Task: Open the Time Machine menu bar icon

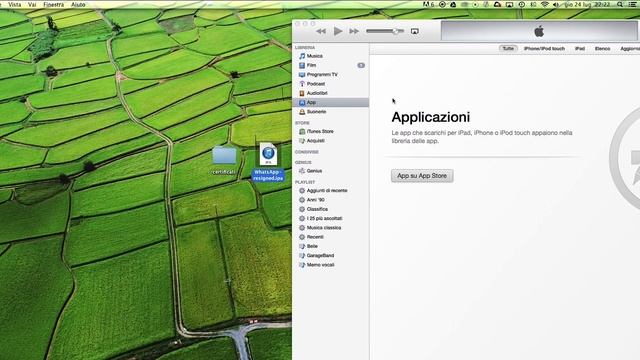Action: tap(522, 4)
